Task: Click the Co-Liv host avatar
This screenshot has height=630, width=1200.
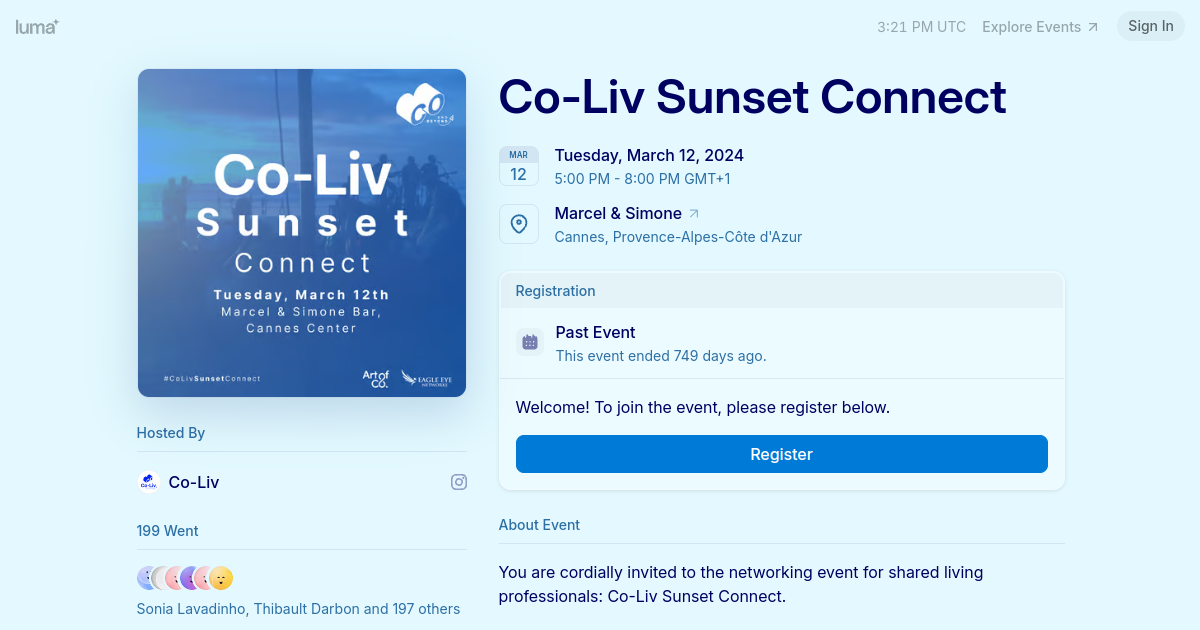Action: click(x=149, y=482)
